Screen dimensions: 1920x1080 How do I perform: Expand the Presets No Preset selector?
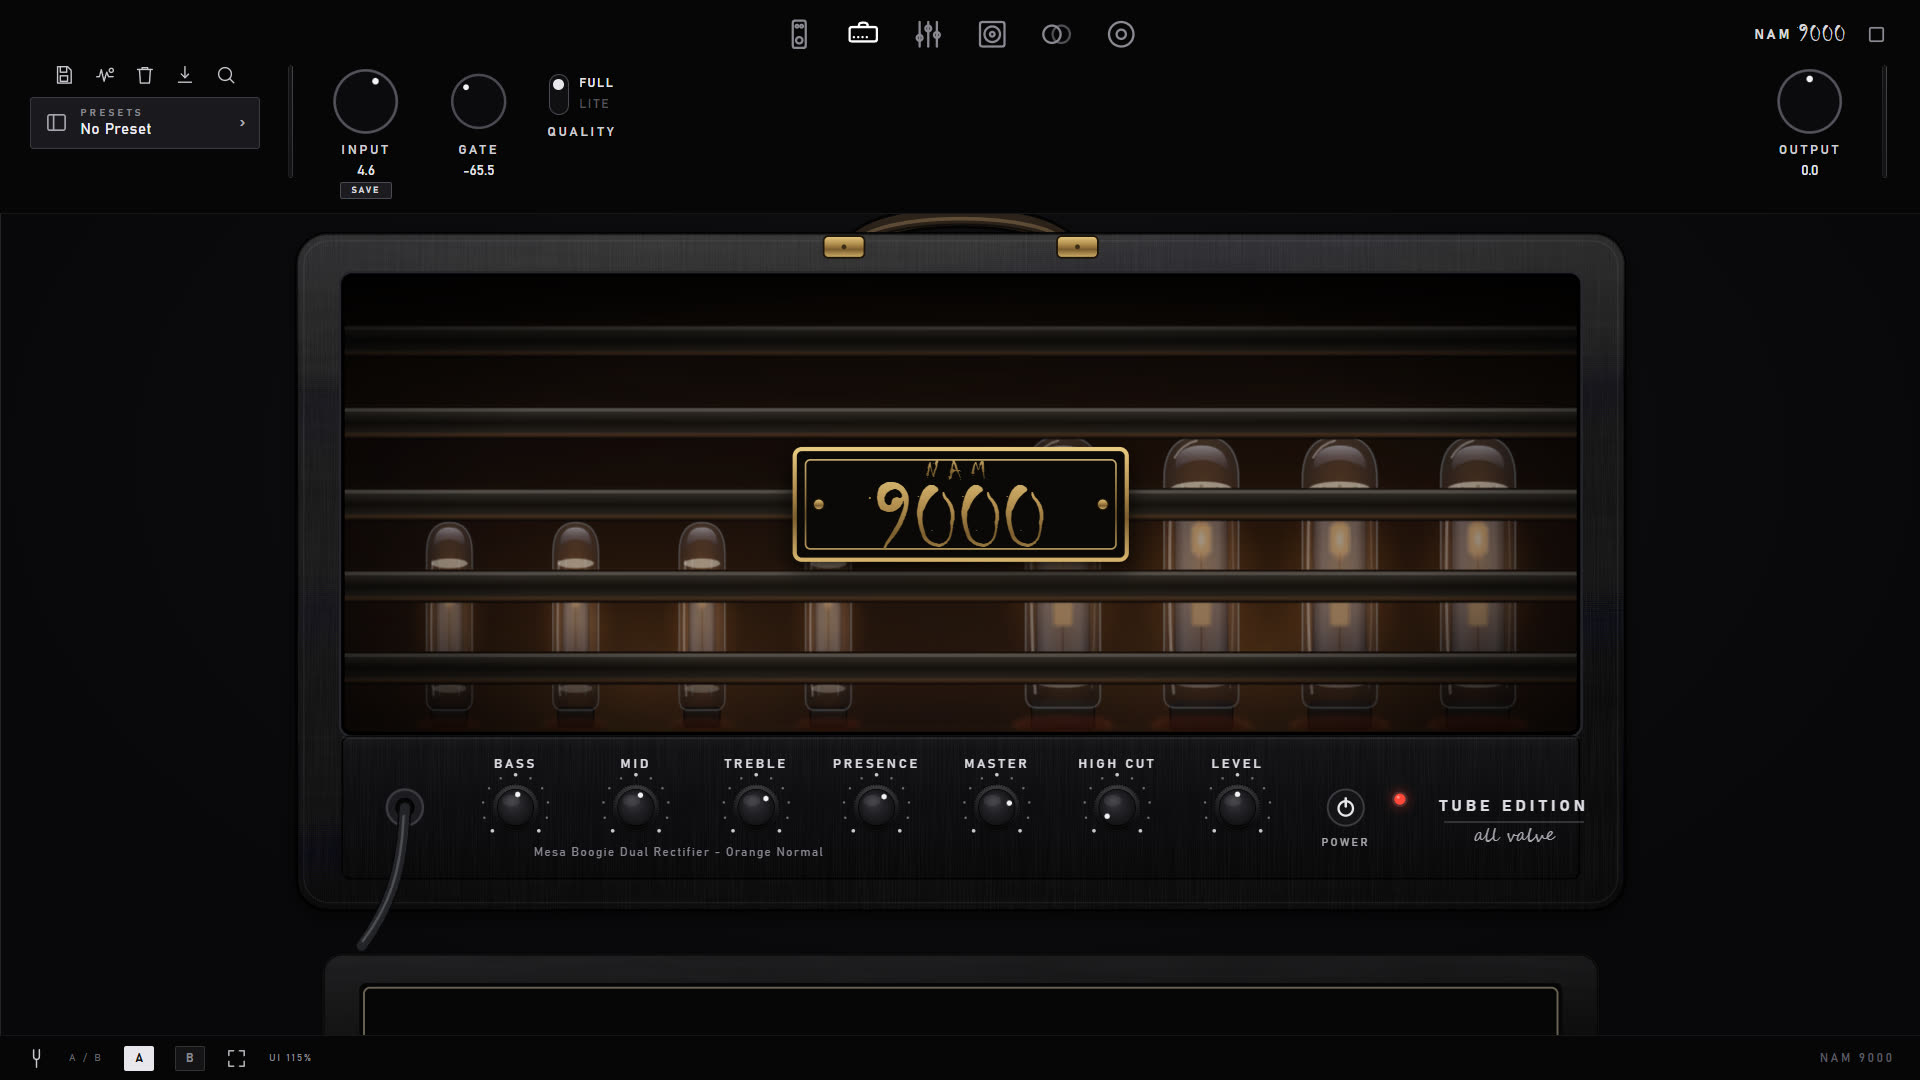click(x=145, y=122)
